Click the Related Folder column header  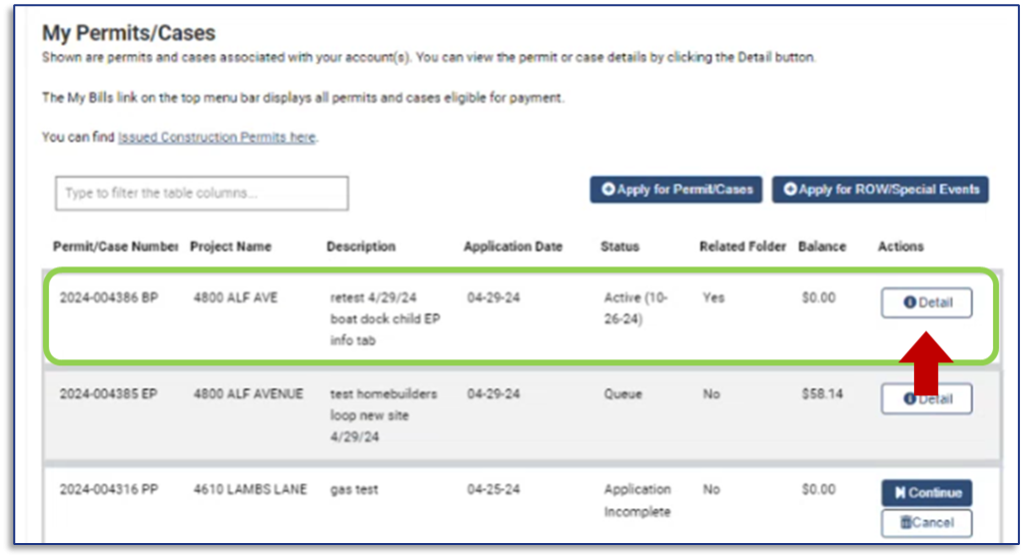[743, 246]
